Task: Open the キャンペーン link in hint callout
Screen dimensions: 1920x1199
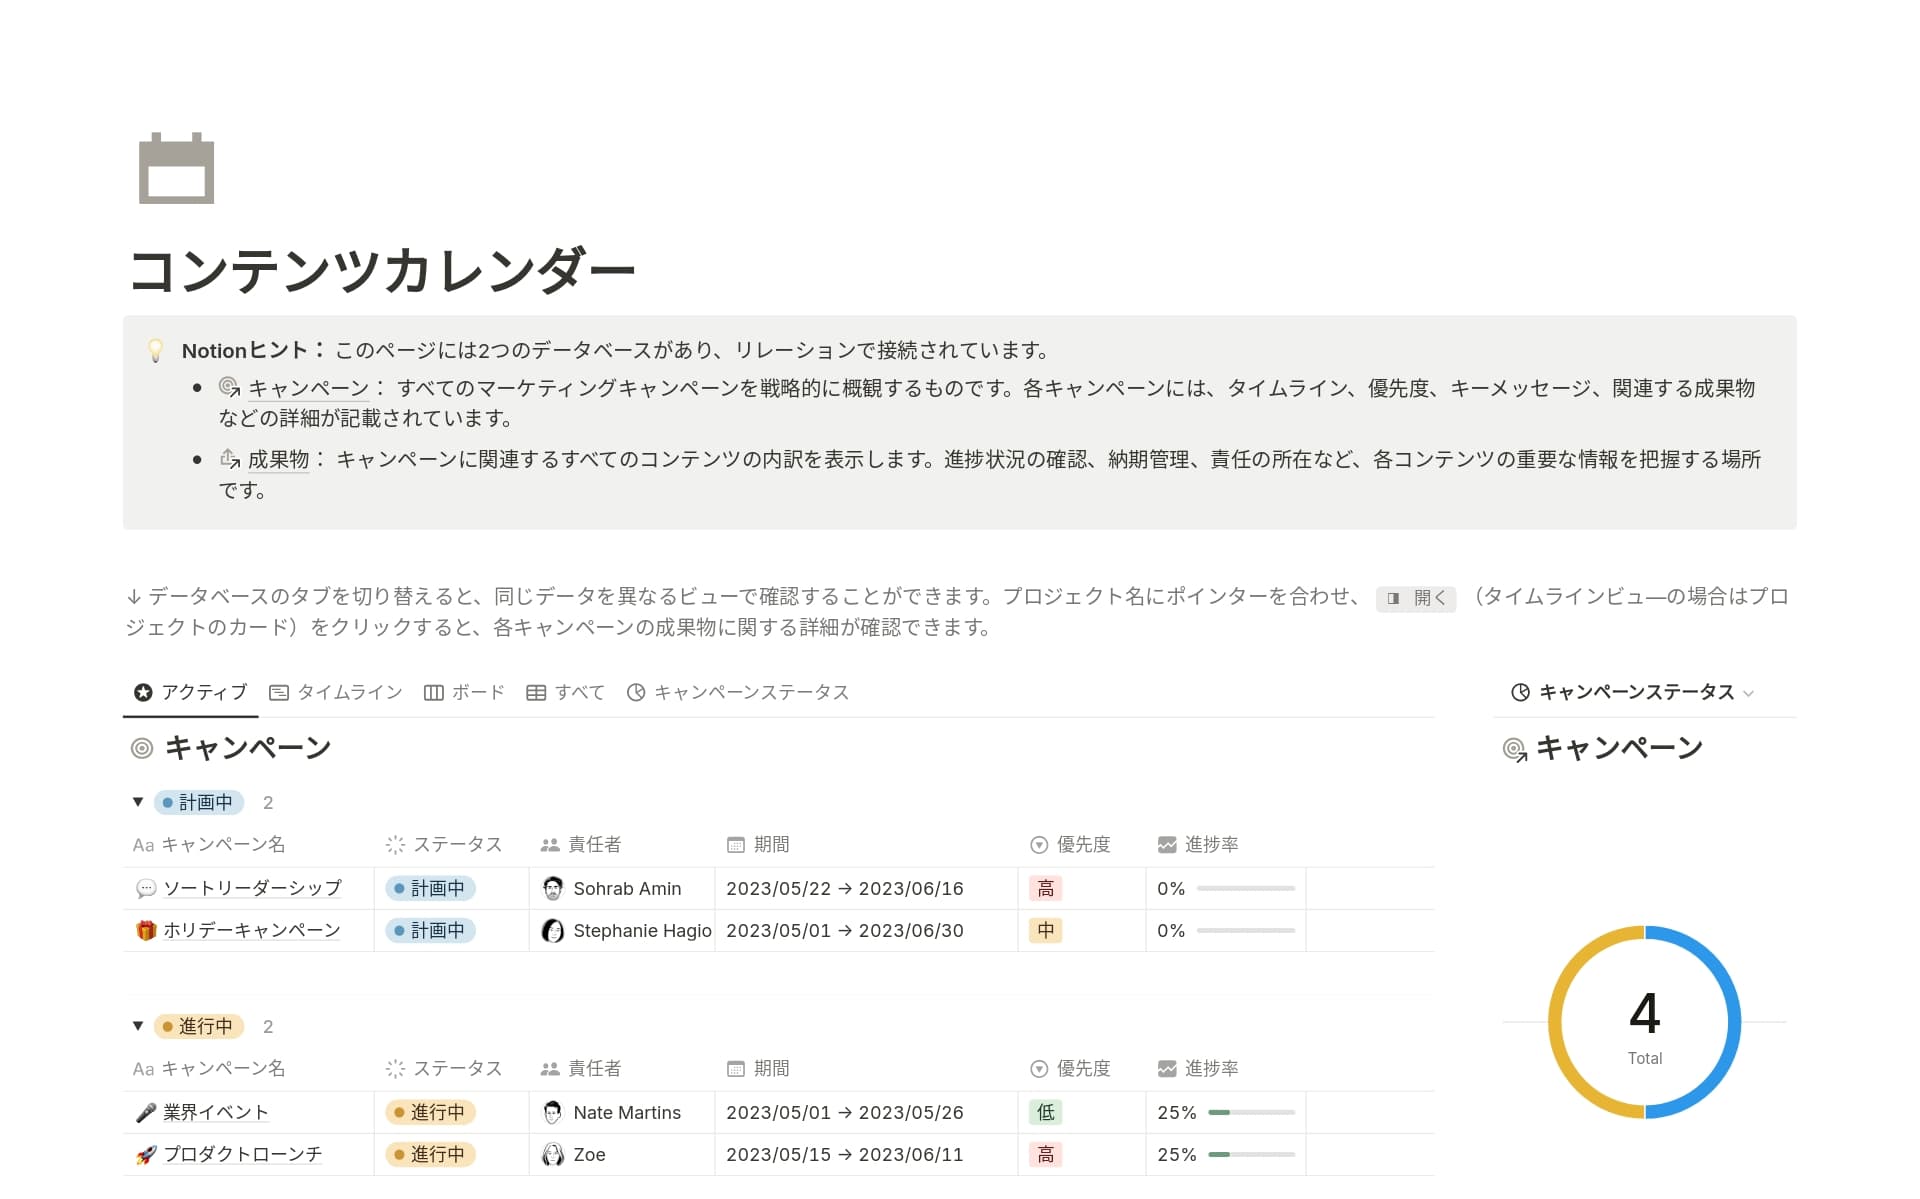Action: (x=308, y=388)
